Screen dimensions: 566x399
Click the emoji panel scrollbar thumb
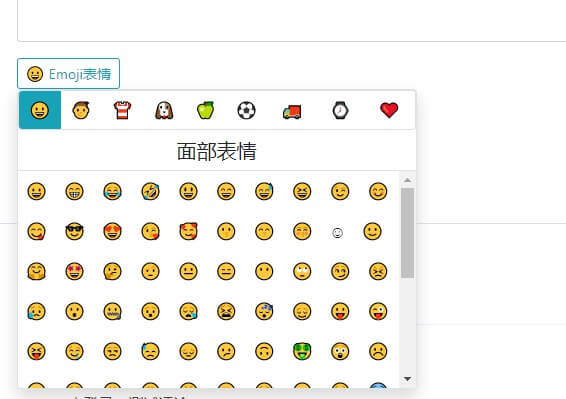point(408,233)
